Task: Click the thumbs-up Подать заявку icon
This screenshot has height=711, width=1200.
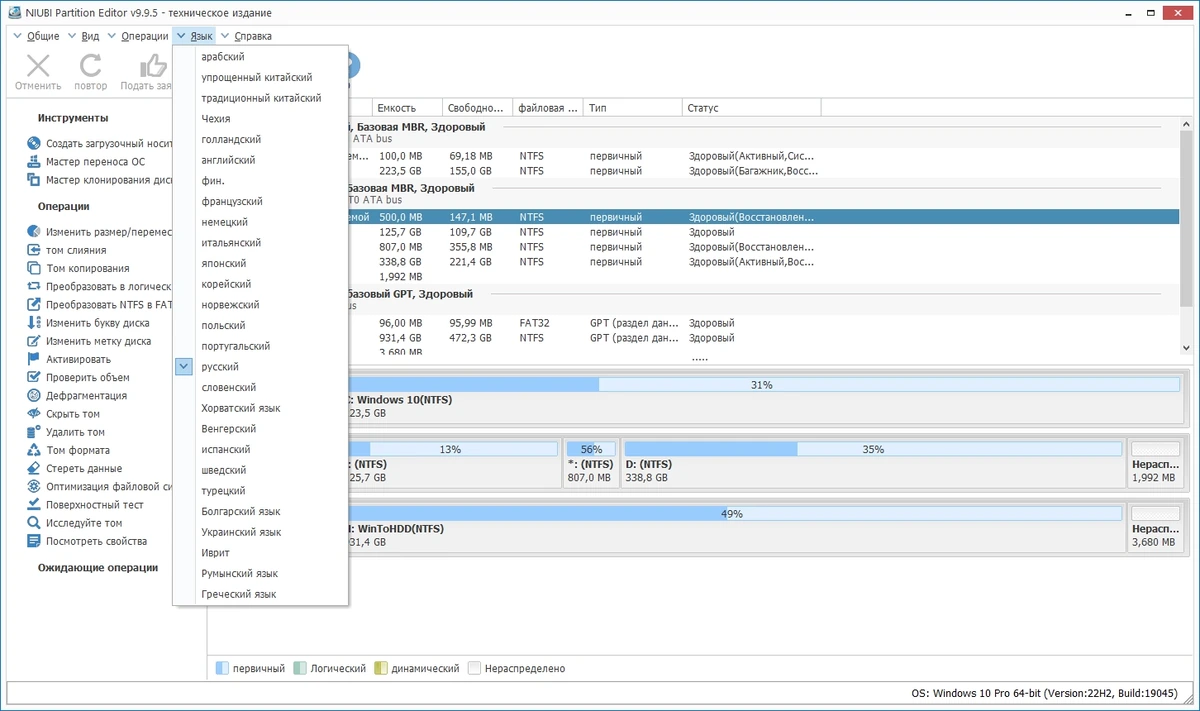Action: (154, 66)
